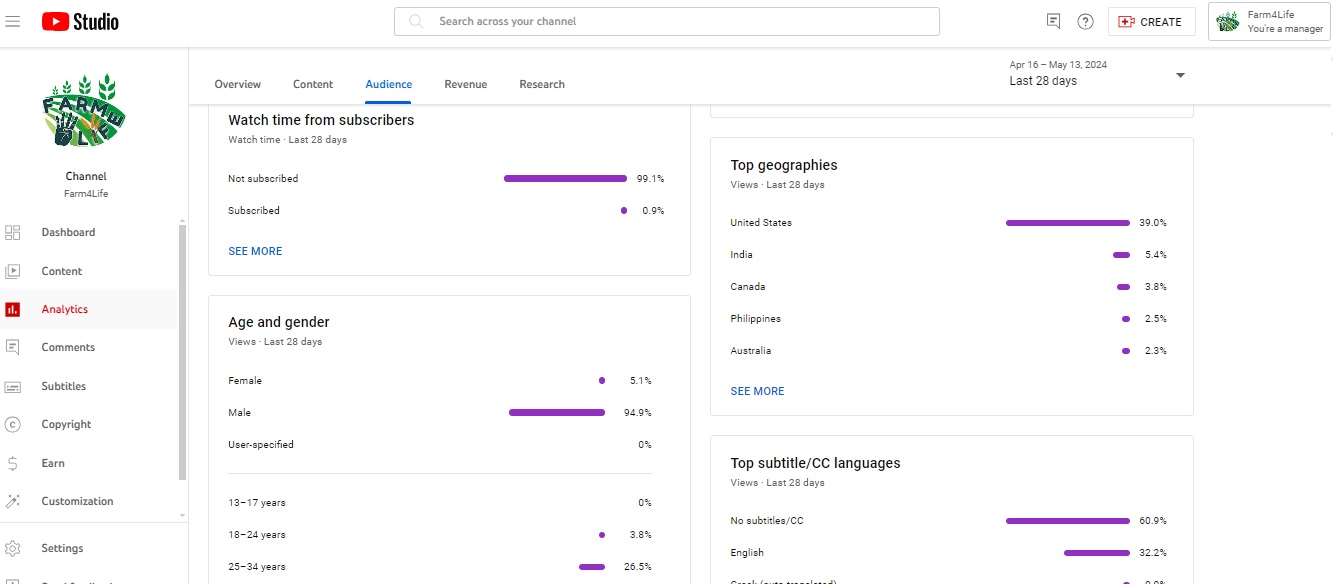Switch to the Revenue tab
Viewport: 1333px width, 584px height.
tap(465, 84)
